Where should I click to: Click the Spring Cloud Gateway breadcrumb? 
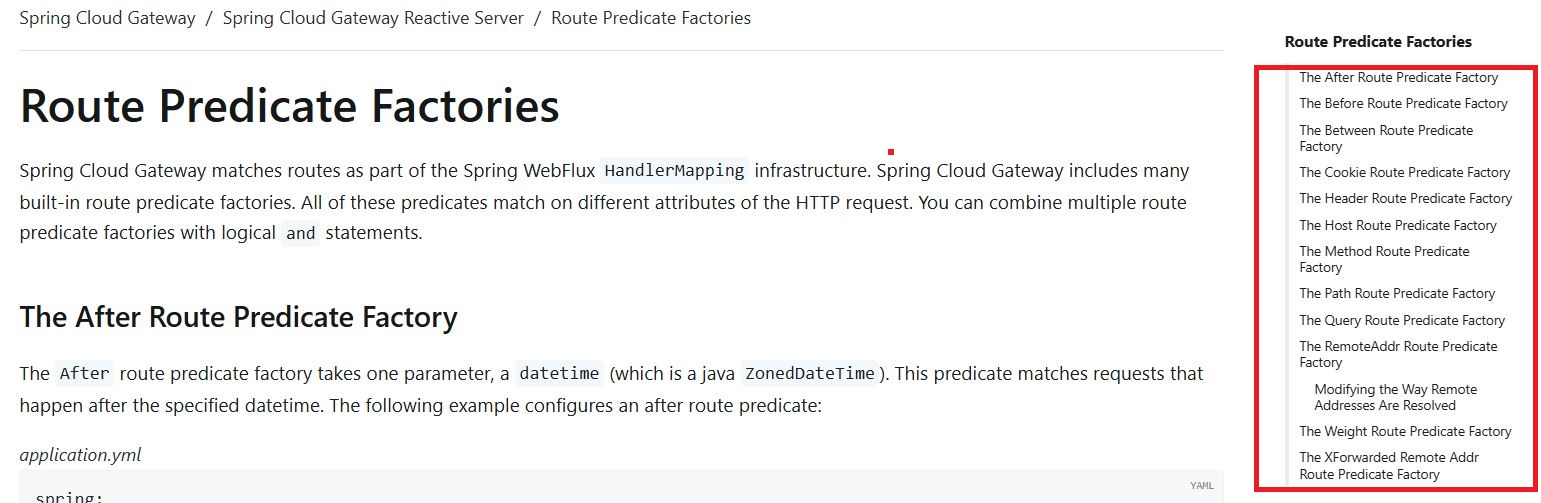(107, 18)
